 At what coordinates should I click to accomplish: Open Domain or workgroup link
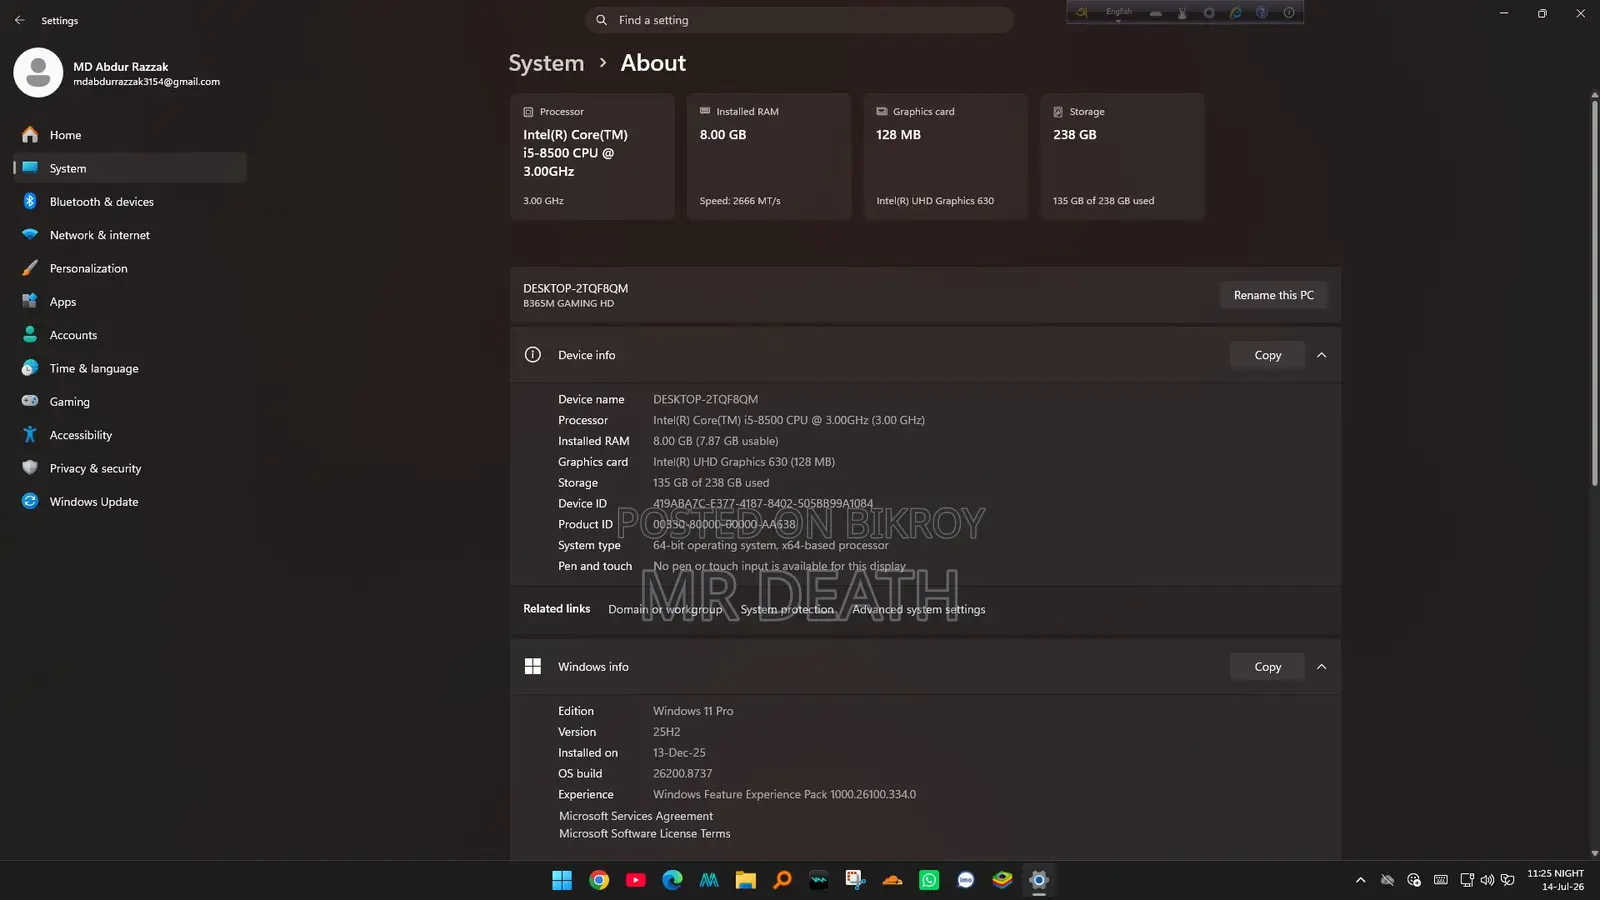coord(665,609)
